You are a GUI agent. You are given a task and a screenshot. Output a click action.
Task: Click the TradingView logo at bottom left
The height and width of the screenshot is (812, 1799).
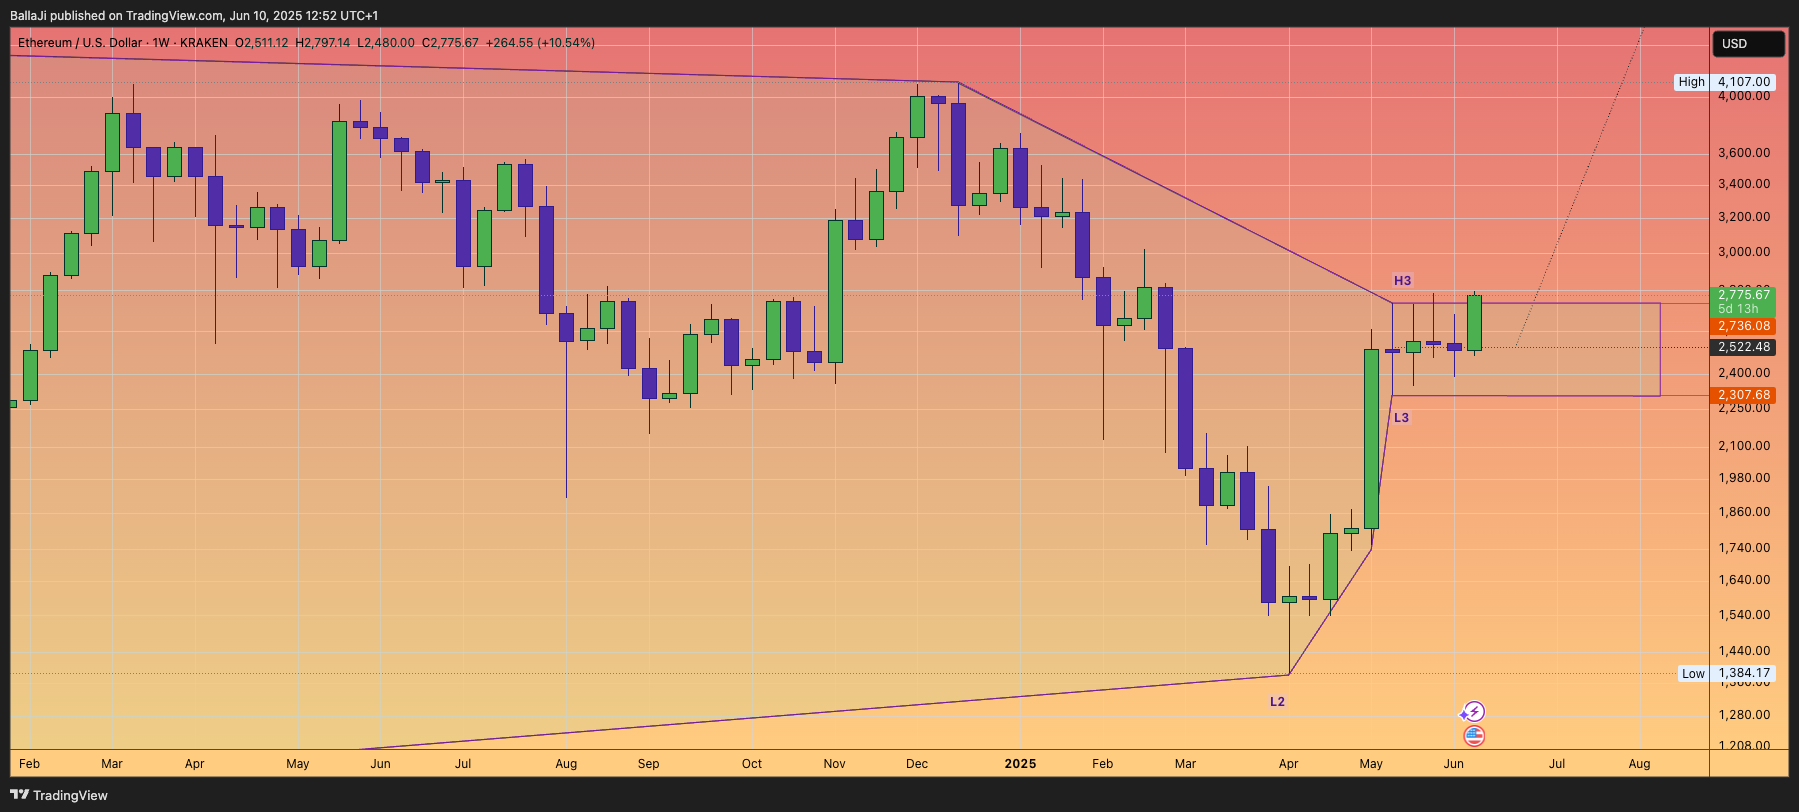tap(59, 795)
